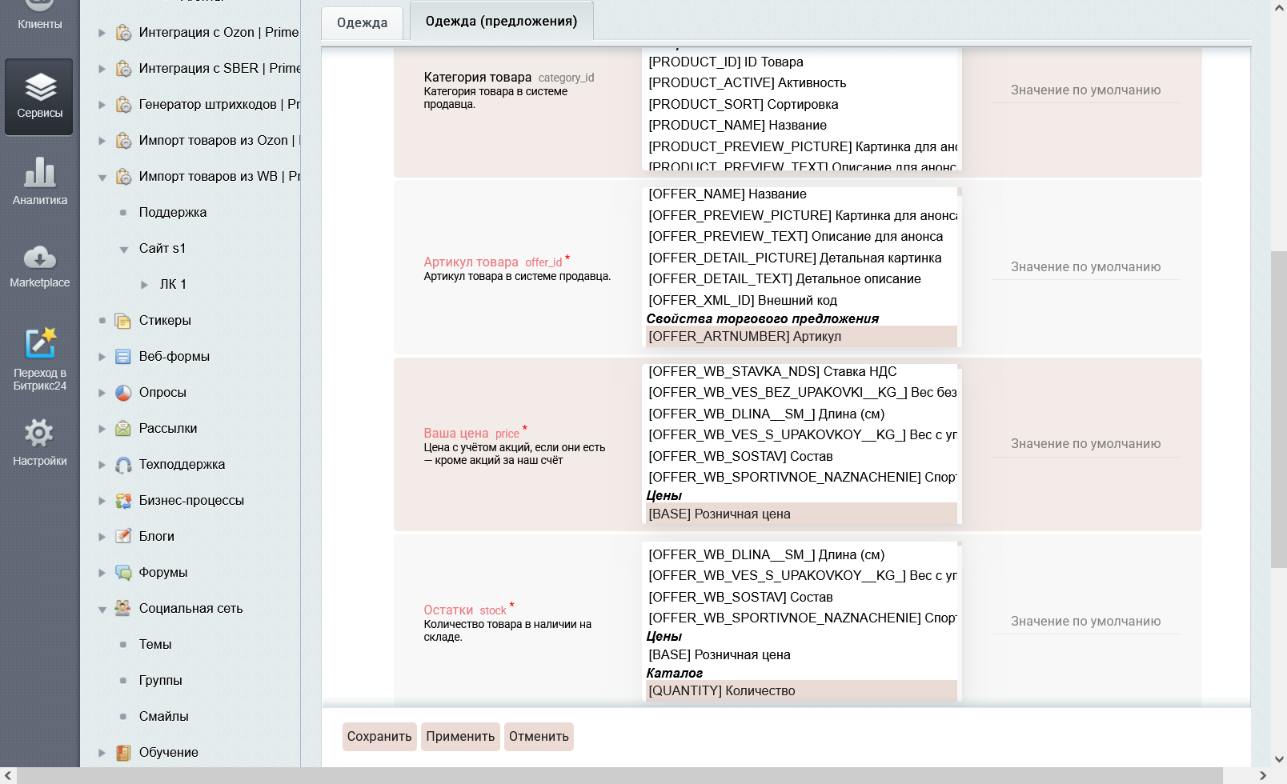Collapse the Социальная сеть tree node
The width and height of the screenshot is (1287, 784).
(x=102, y=609)
